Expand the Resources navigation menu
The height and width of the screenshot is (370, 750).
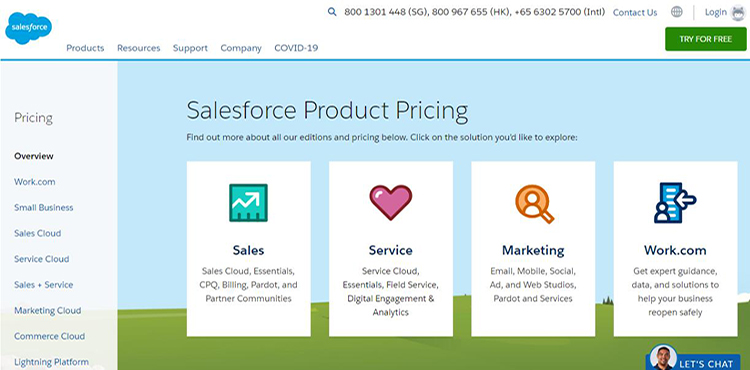(139, 48)
